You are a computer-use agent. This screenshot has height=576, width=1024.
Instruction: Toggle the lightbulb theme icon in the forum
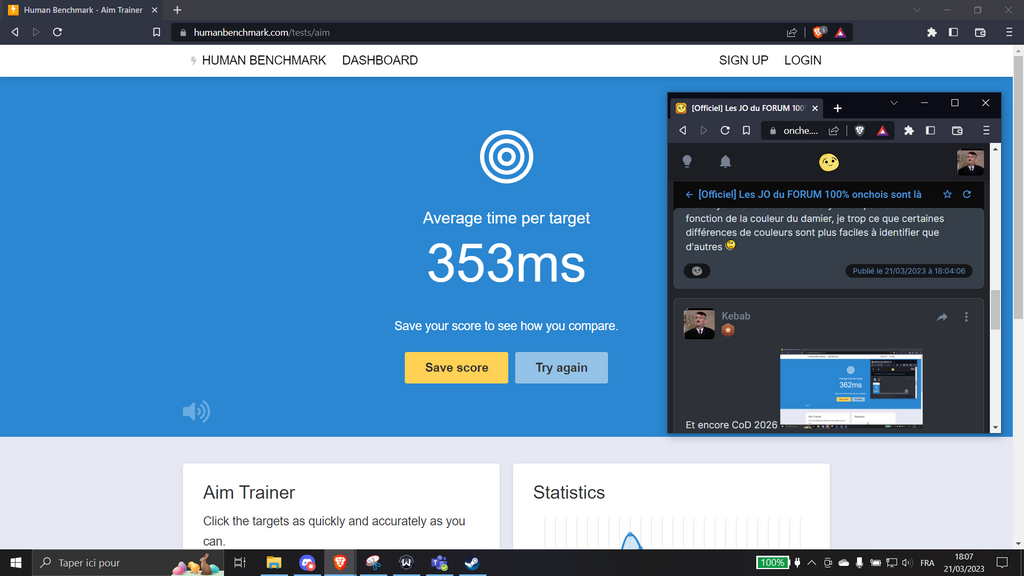pyautogui.click(x=687, y=161)
